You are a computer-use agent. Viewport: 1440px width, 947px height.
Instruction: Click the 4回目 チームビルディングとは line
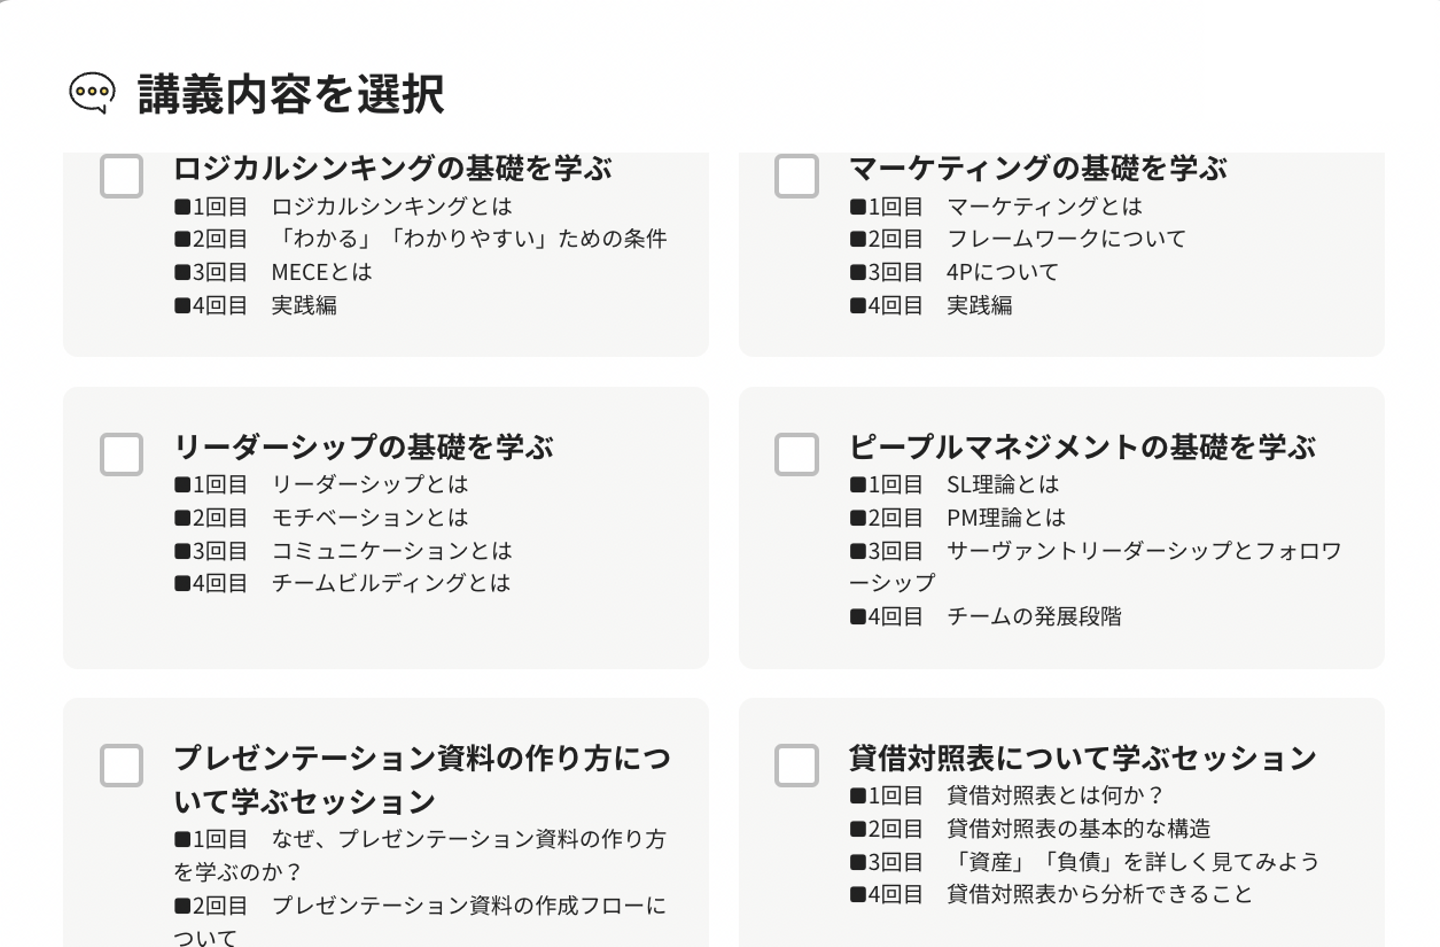(342, 583)
